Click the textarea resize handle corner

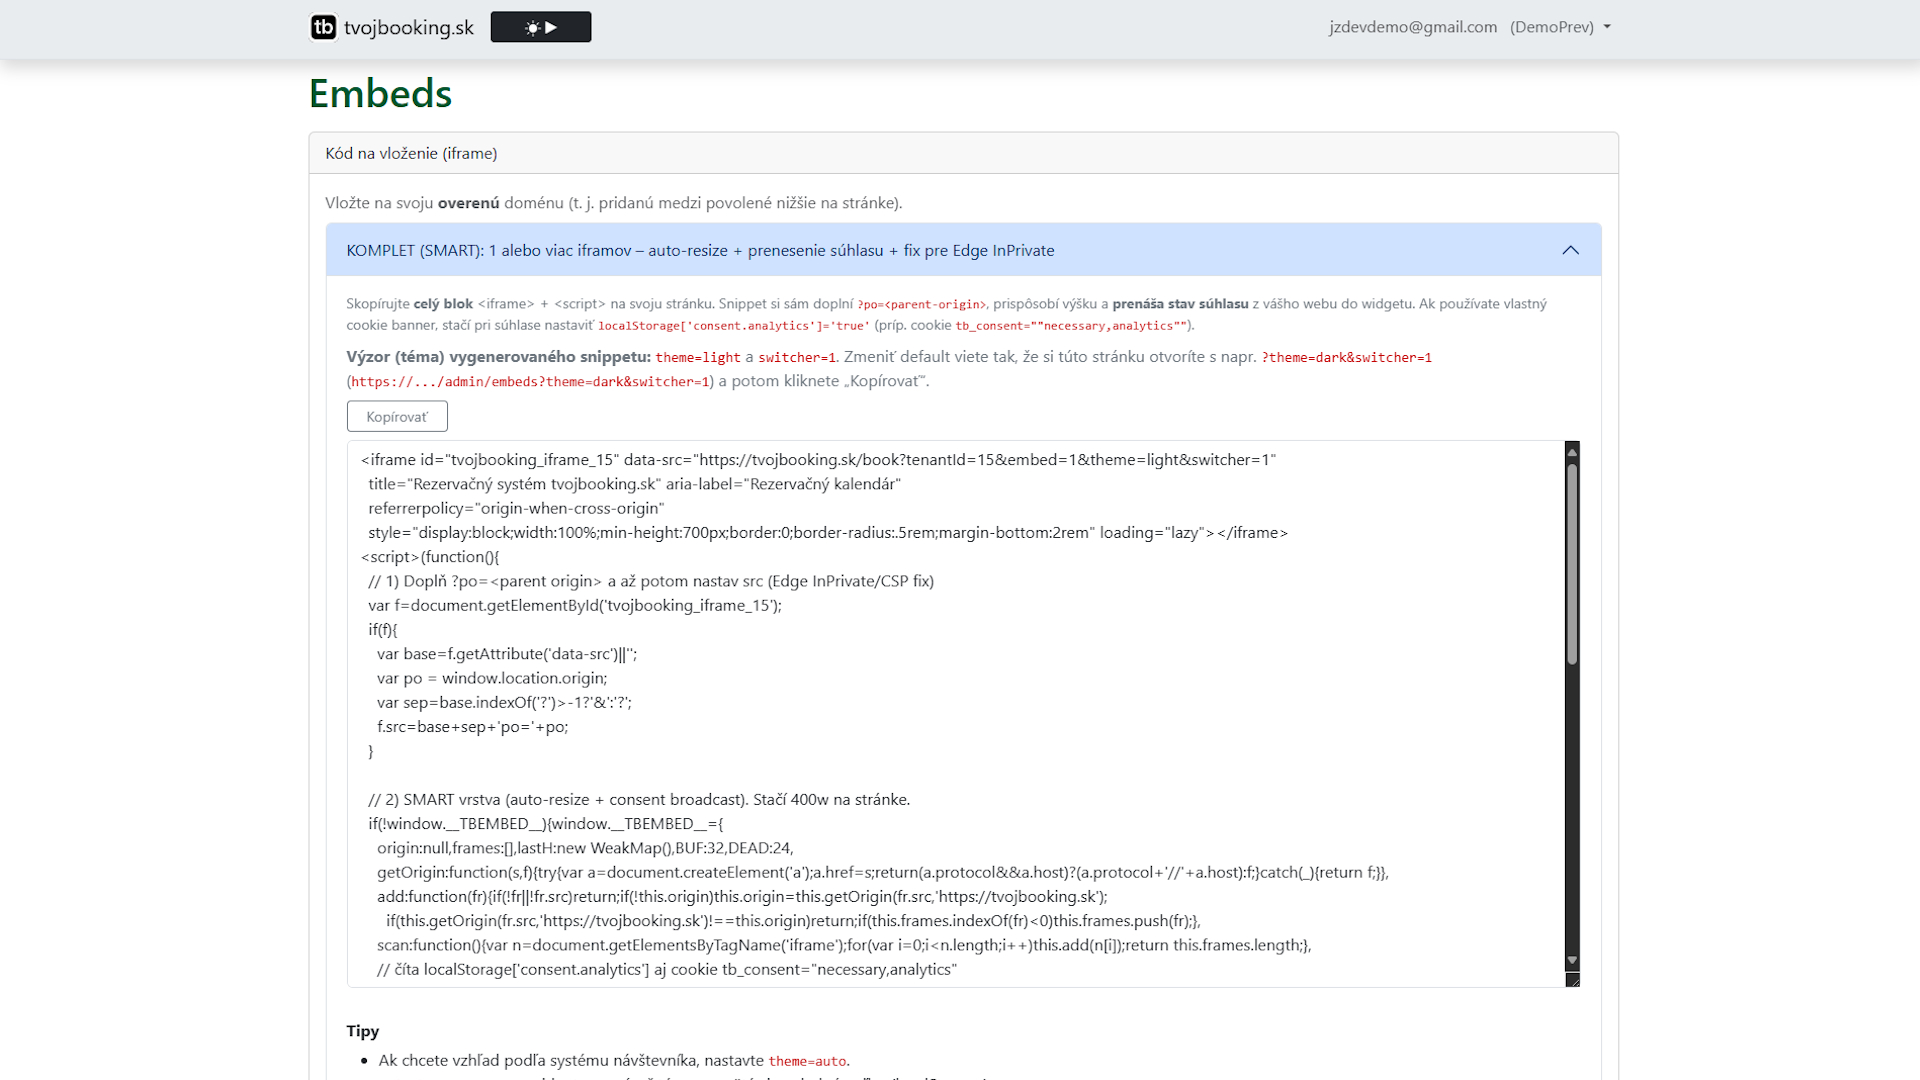(1573, 981)
